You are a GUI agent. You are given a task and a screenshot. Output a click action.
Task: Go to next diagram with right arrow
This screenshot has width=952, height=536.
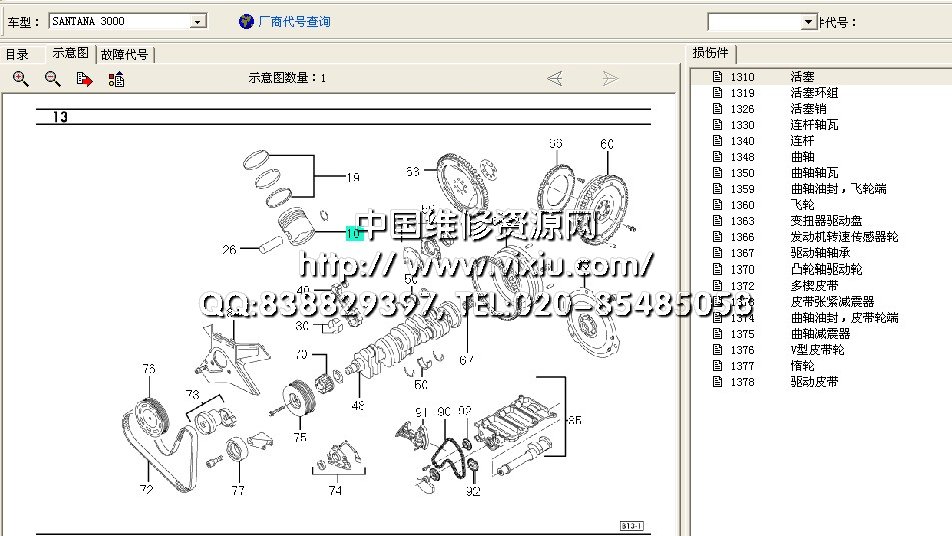[x=610, y=78]
